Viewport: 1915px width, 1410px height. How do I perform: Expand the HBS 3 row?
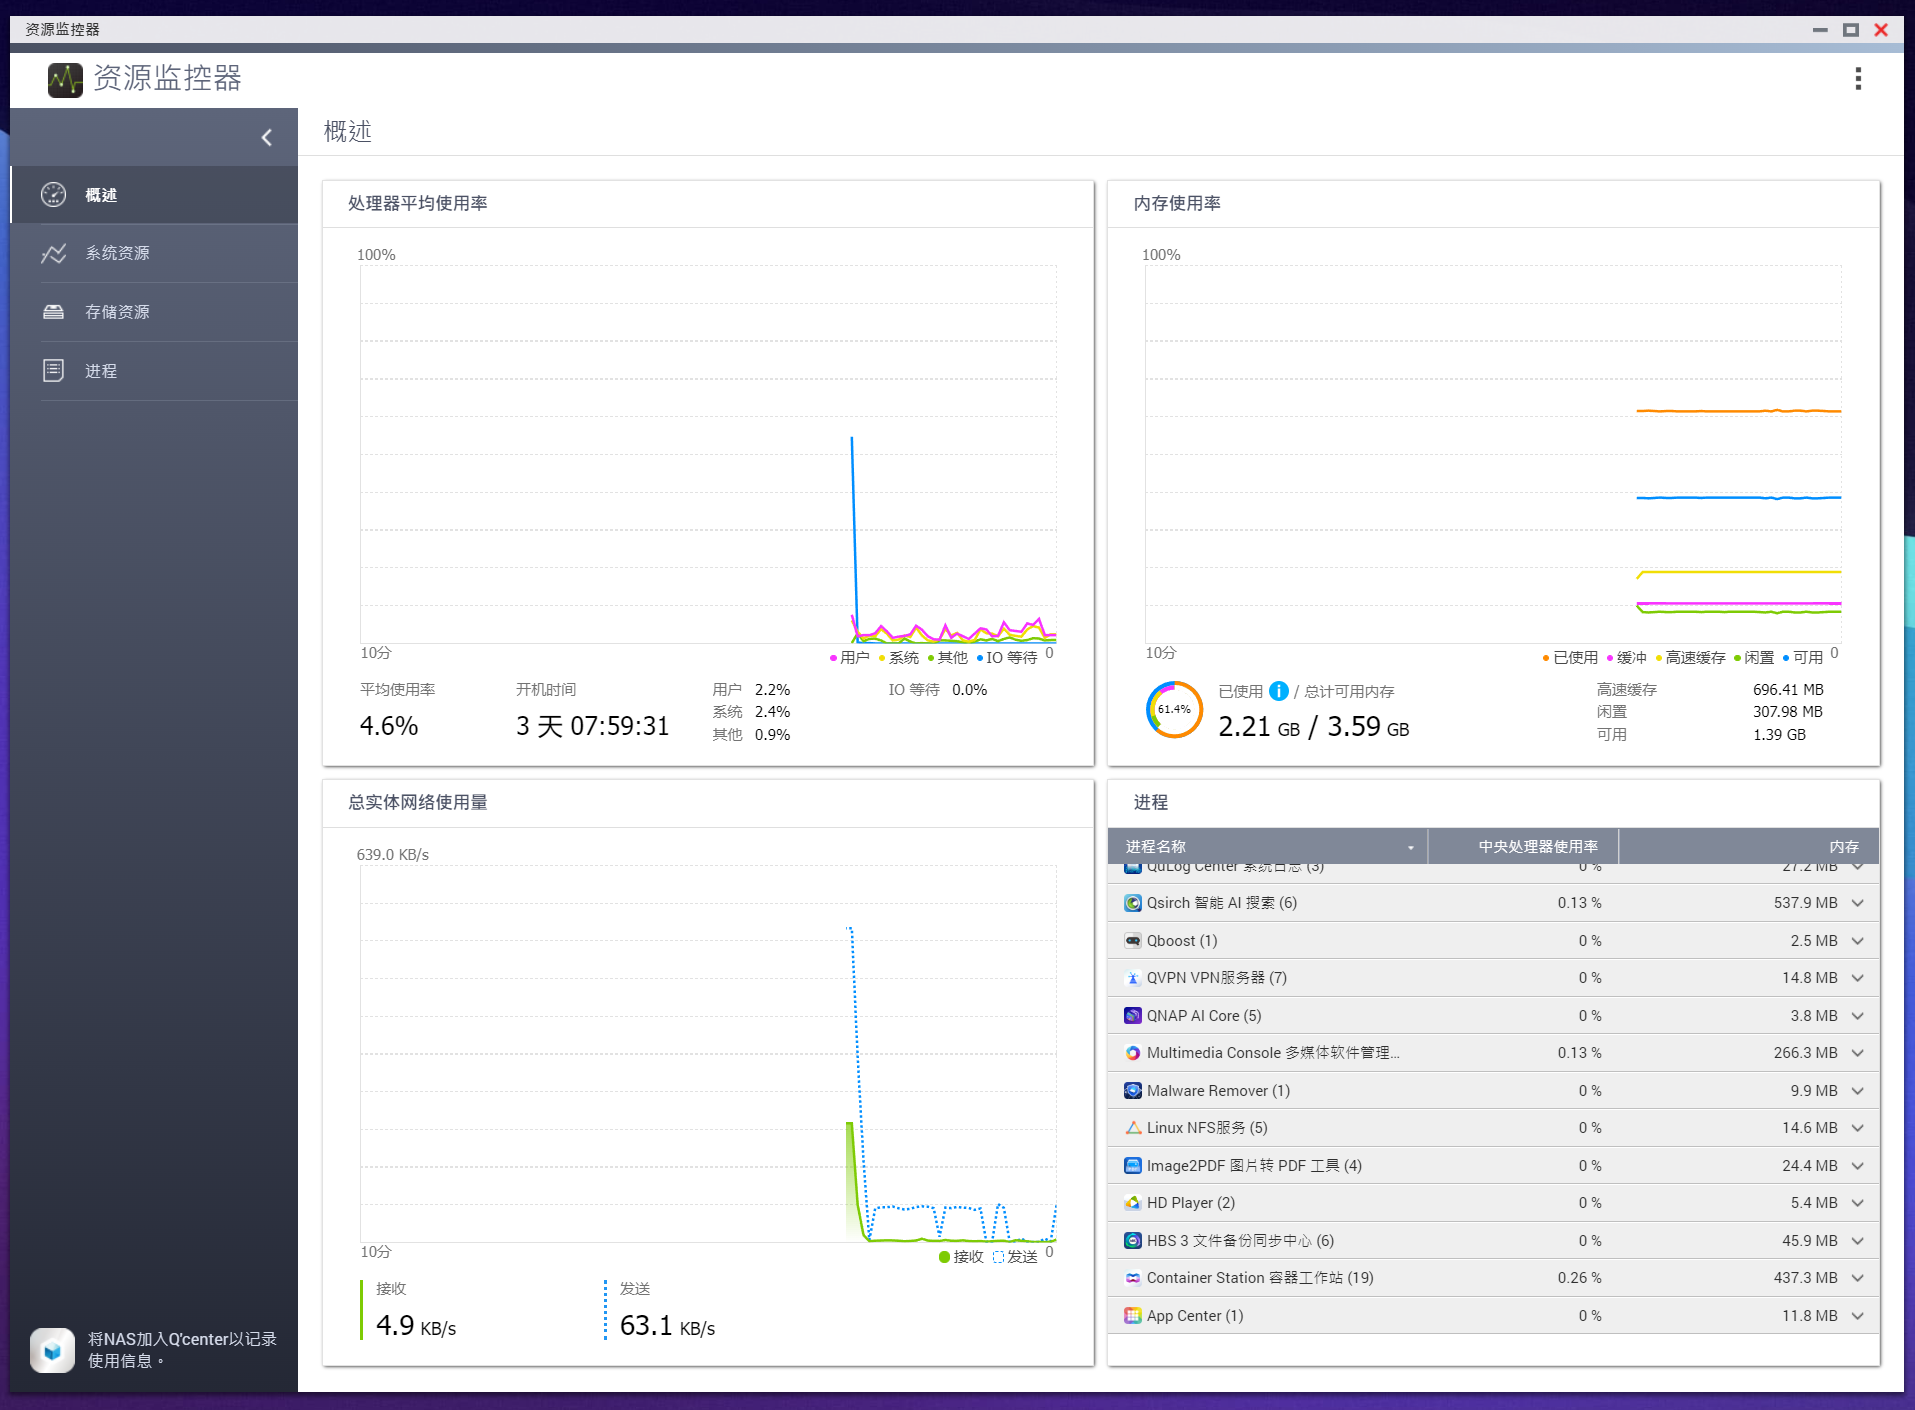tap(1858, 1241)
